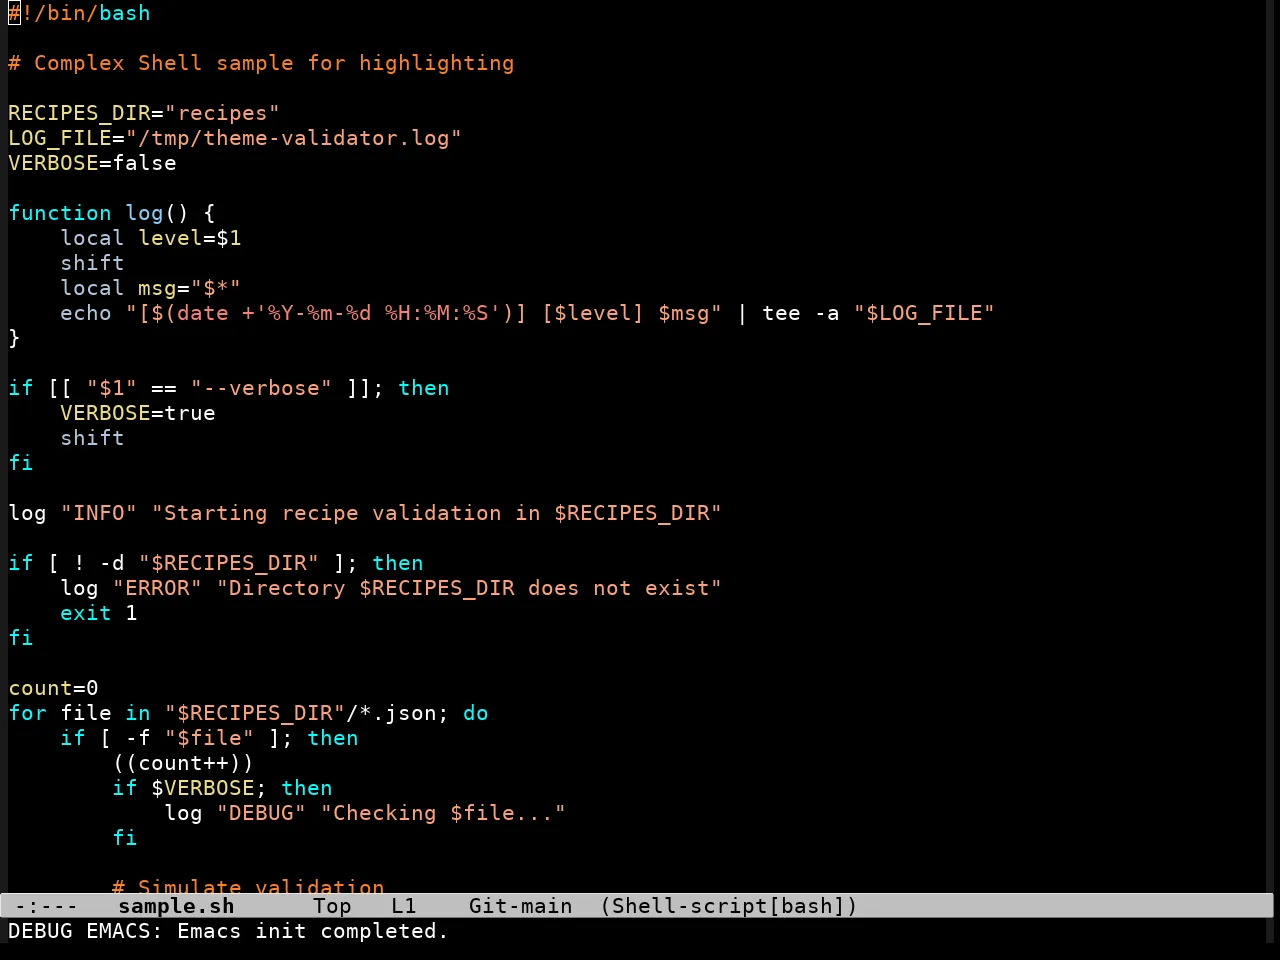Click the 'echo' command
Screen dimensions: 1280x960
[x=86, y=313]
